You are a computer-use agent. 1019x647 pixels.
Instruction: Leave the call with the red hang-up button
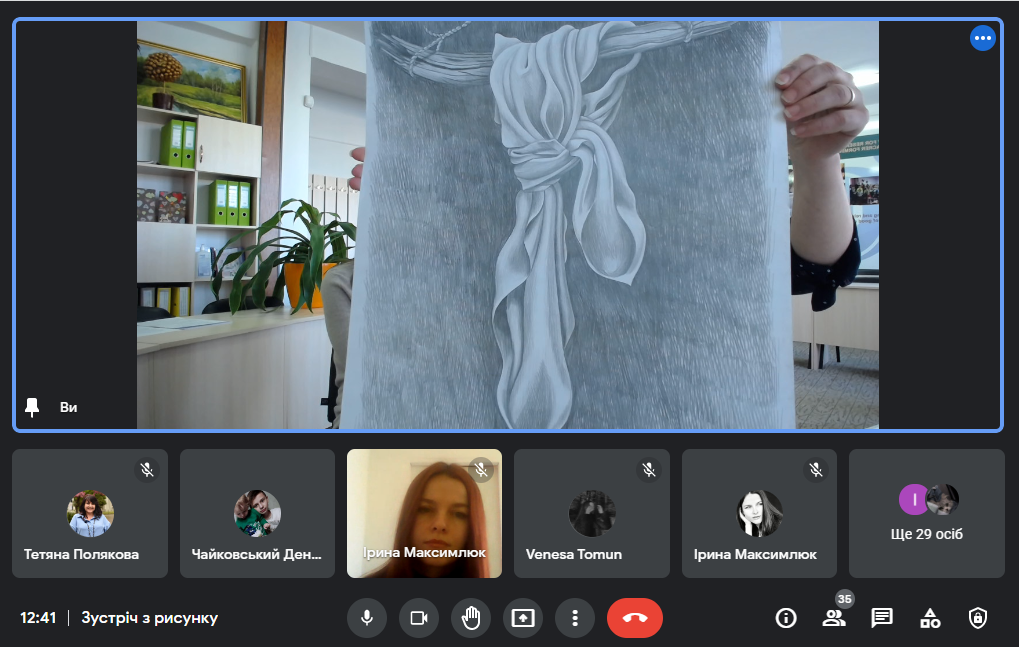[635, 618]
